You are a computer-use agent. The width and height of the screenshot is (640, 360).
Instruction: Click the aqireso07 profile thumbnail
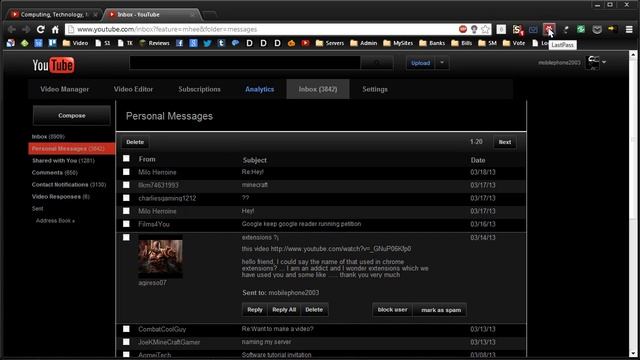tap(160, 256)
